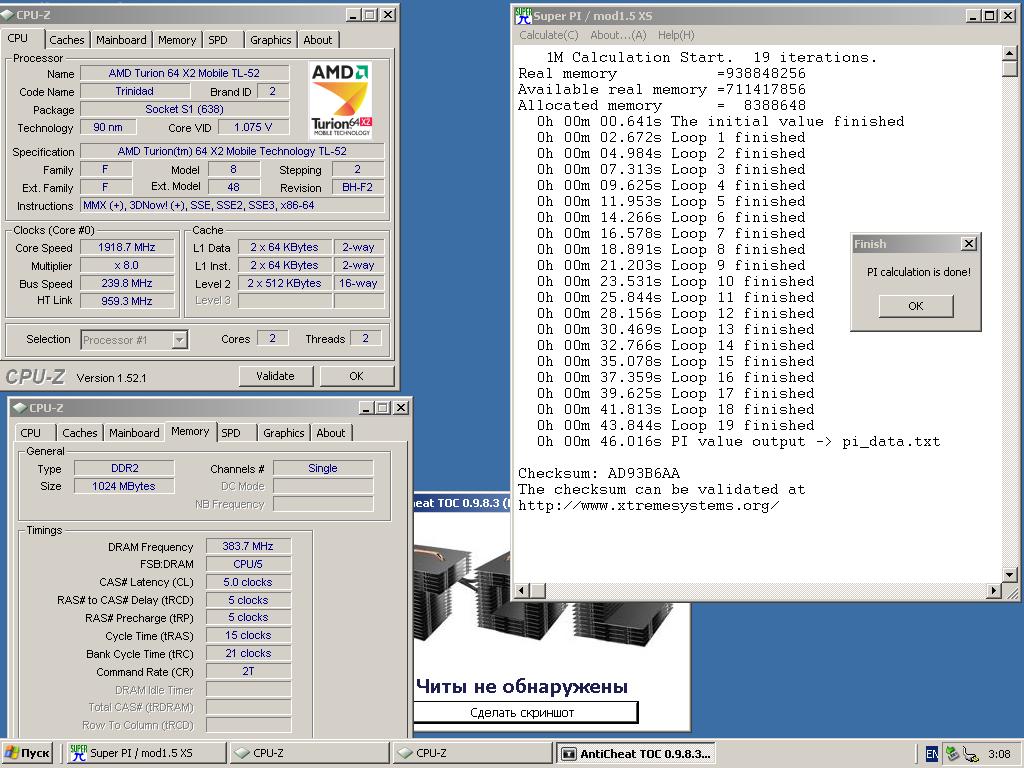Click the FSB:DRAM value CPU/5

[x=248, y=564]
